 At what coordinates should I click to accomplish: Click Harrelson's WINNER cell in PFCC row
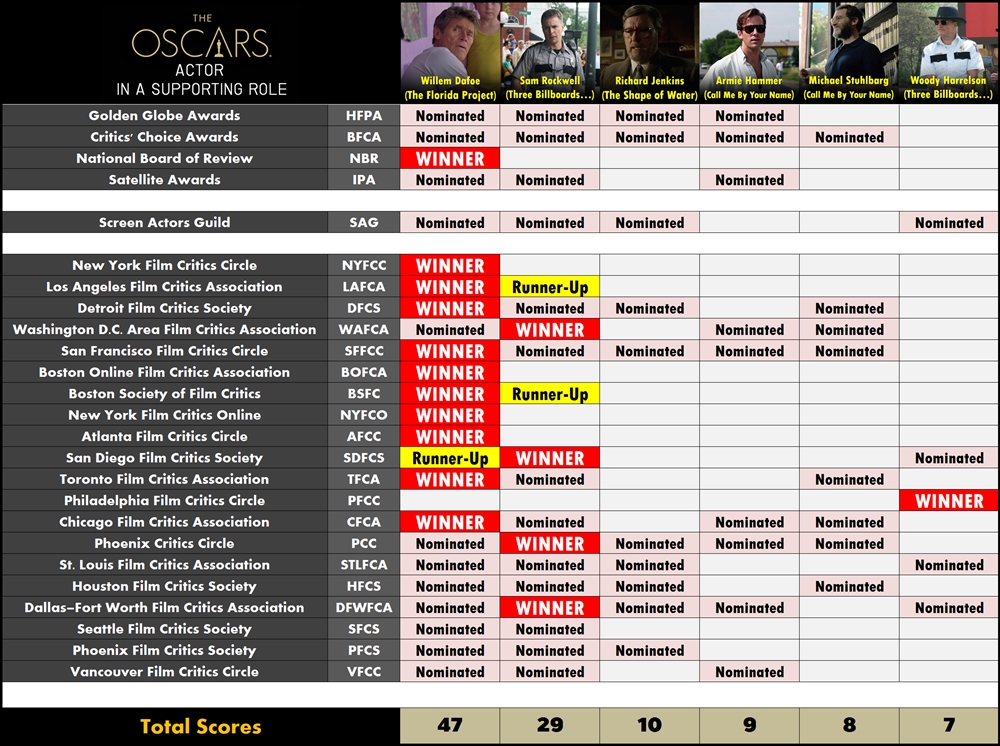949,501
